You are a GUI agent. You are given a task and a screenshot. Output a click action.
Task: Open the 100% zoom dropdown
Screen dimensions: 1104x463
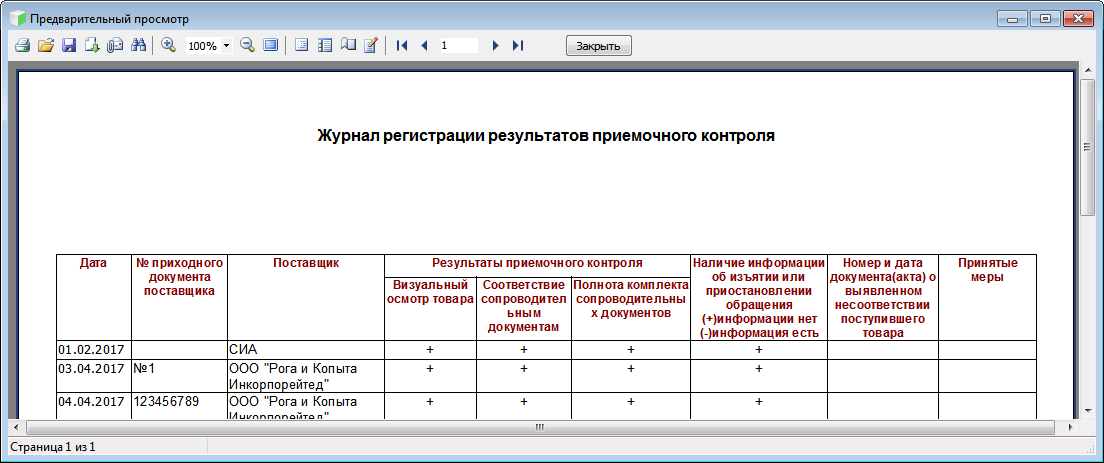tap(227, 46)
